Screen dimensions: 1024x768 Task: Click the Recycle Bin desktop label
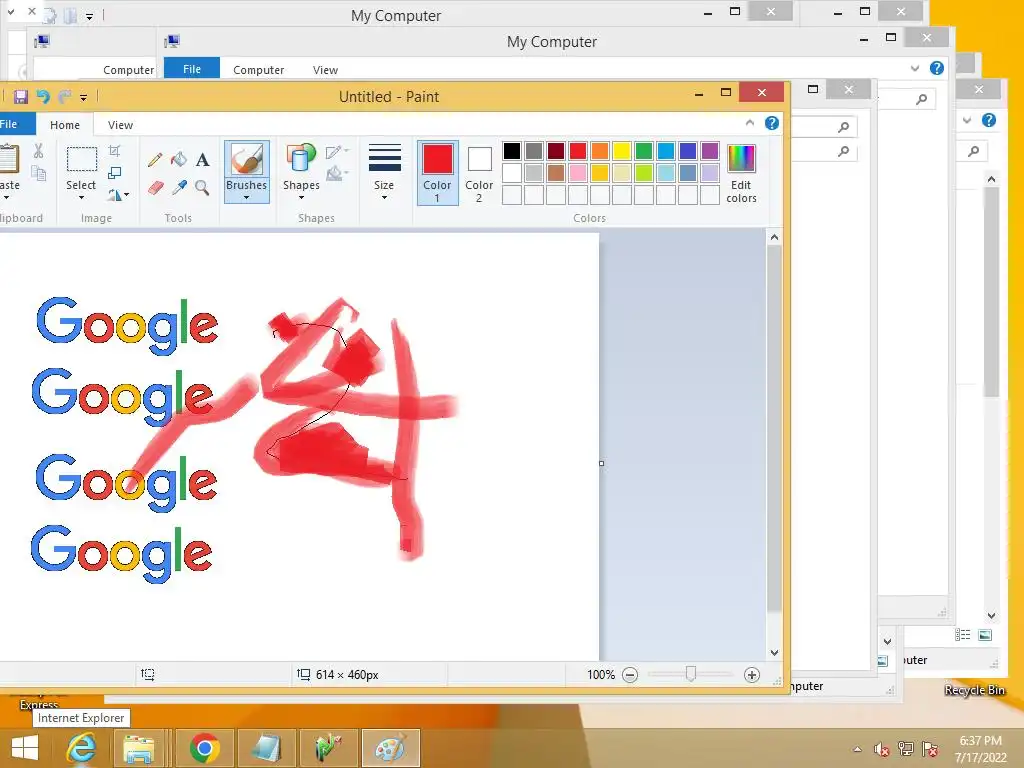[x=974, y=690]
